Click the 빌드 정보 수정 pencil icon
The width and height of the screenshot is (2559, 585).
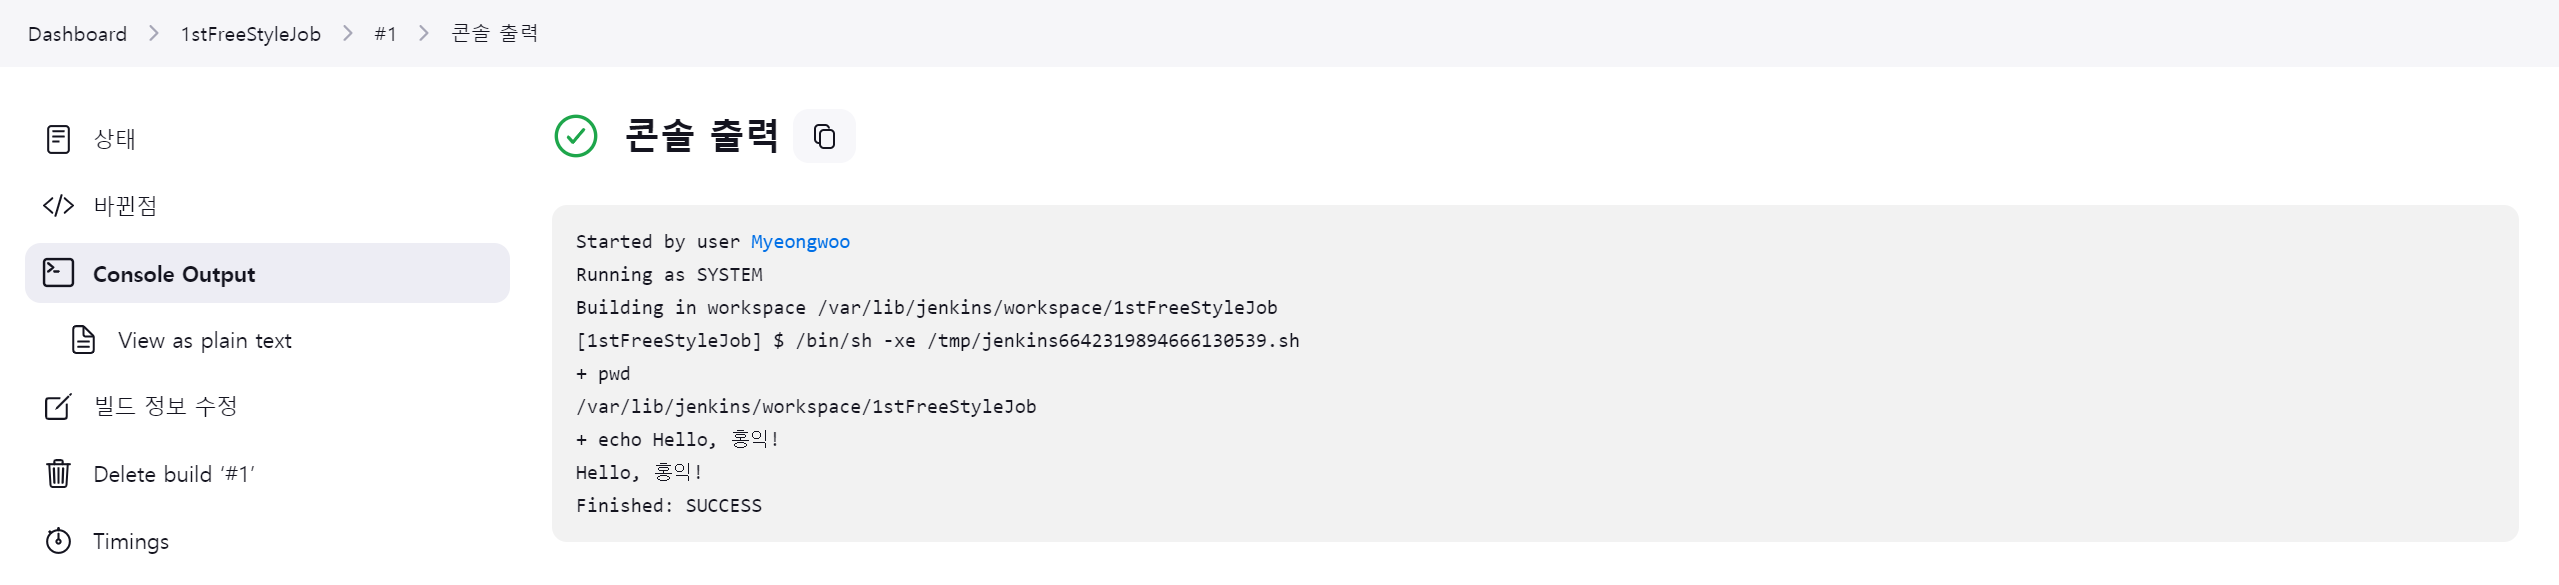(59, 407)
